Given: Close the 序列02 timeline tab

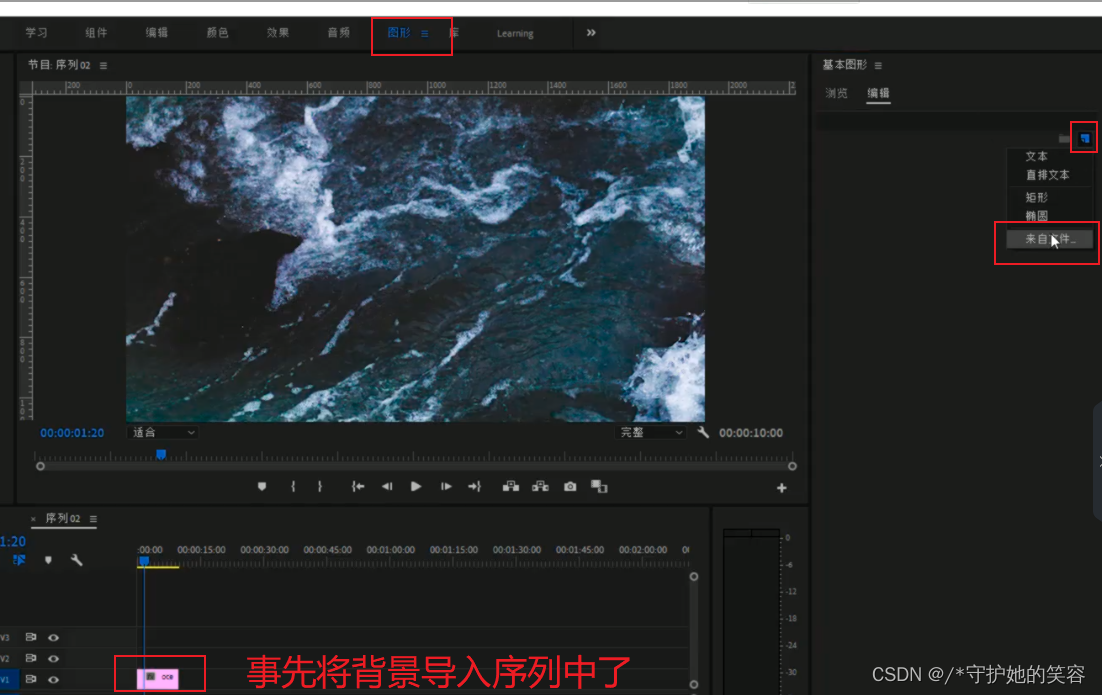Looking at the screenshot, I should click(x=33, y=519).
